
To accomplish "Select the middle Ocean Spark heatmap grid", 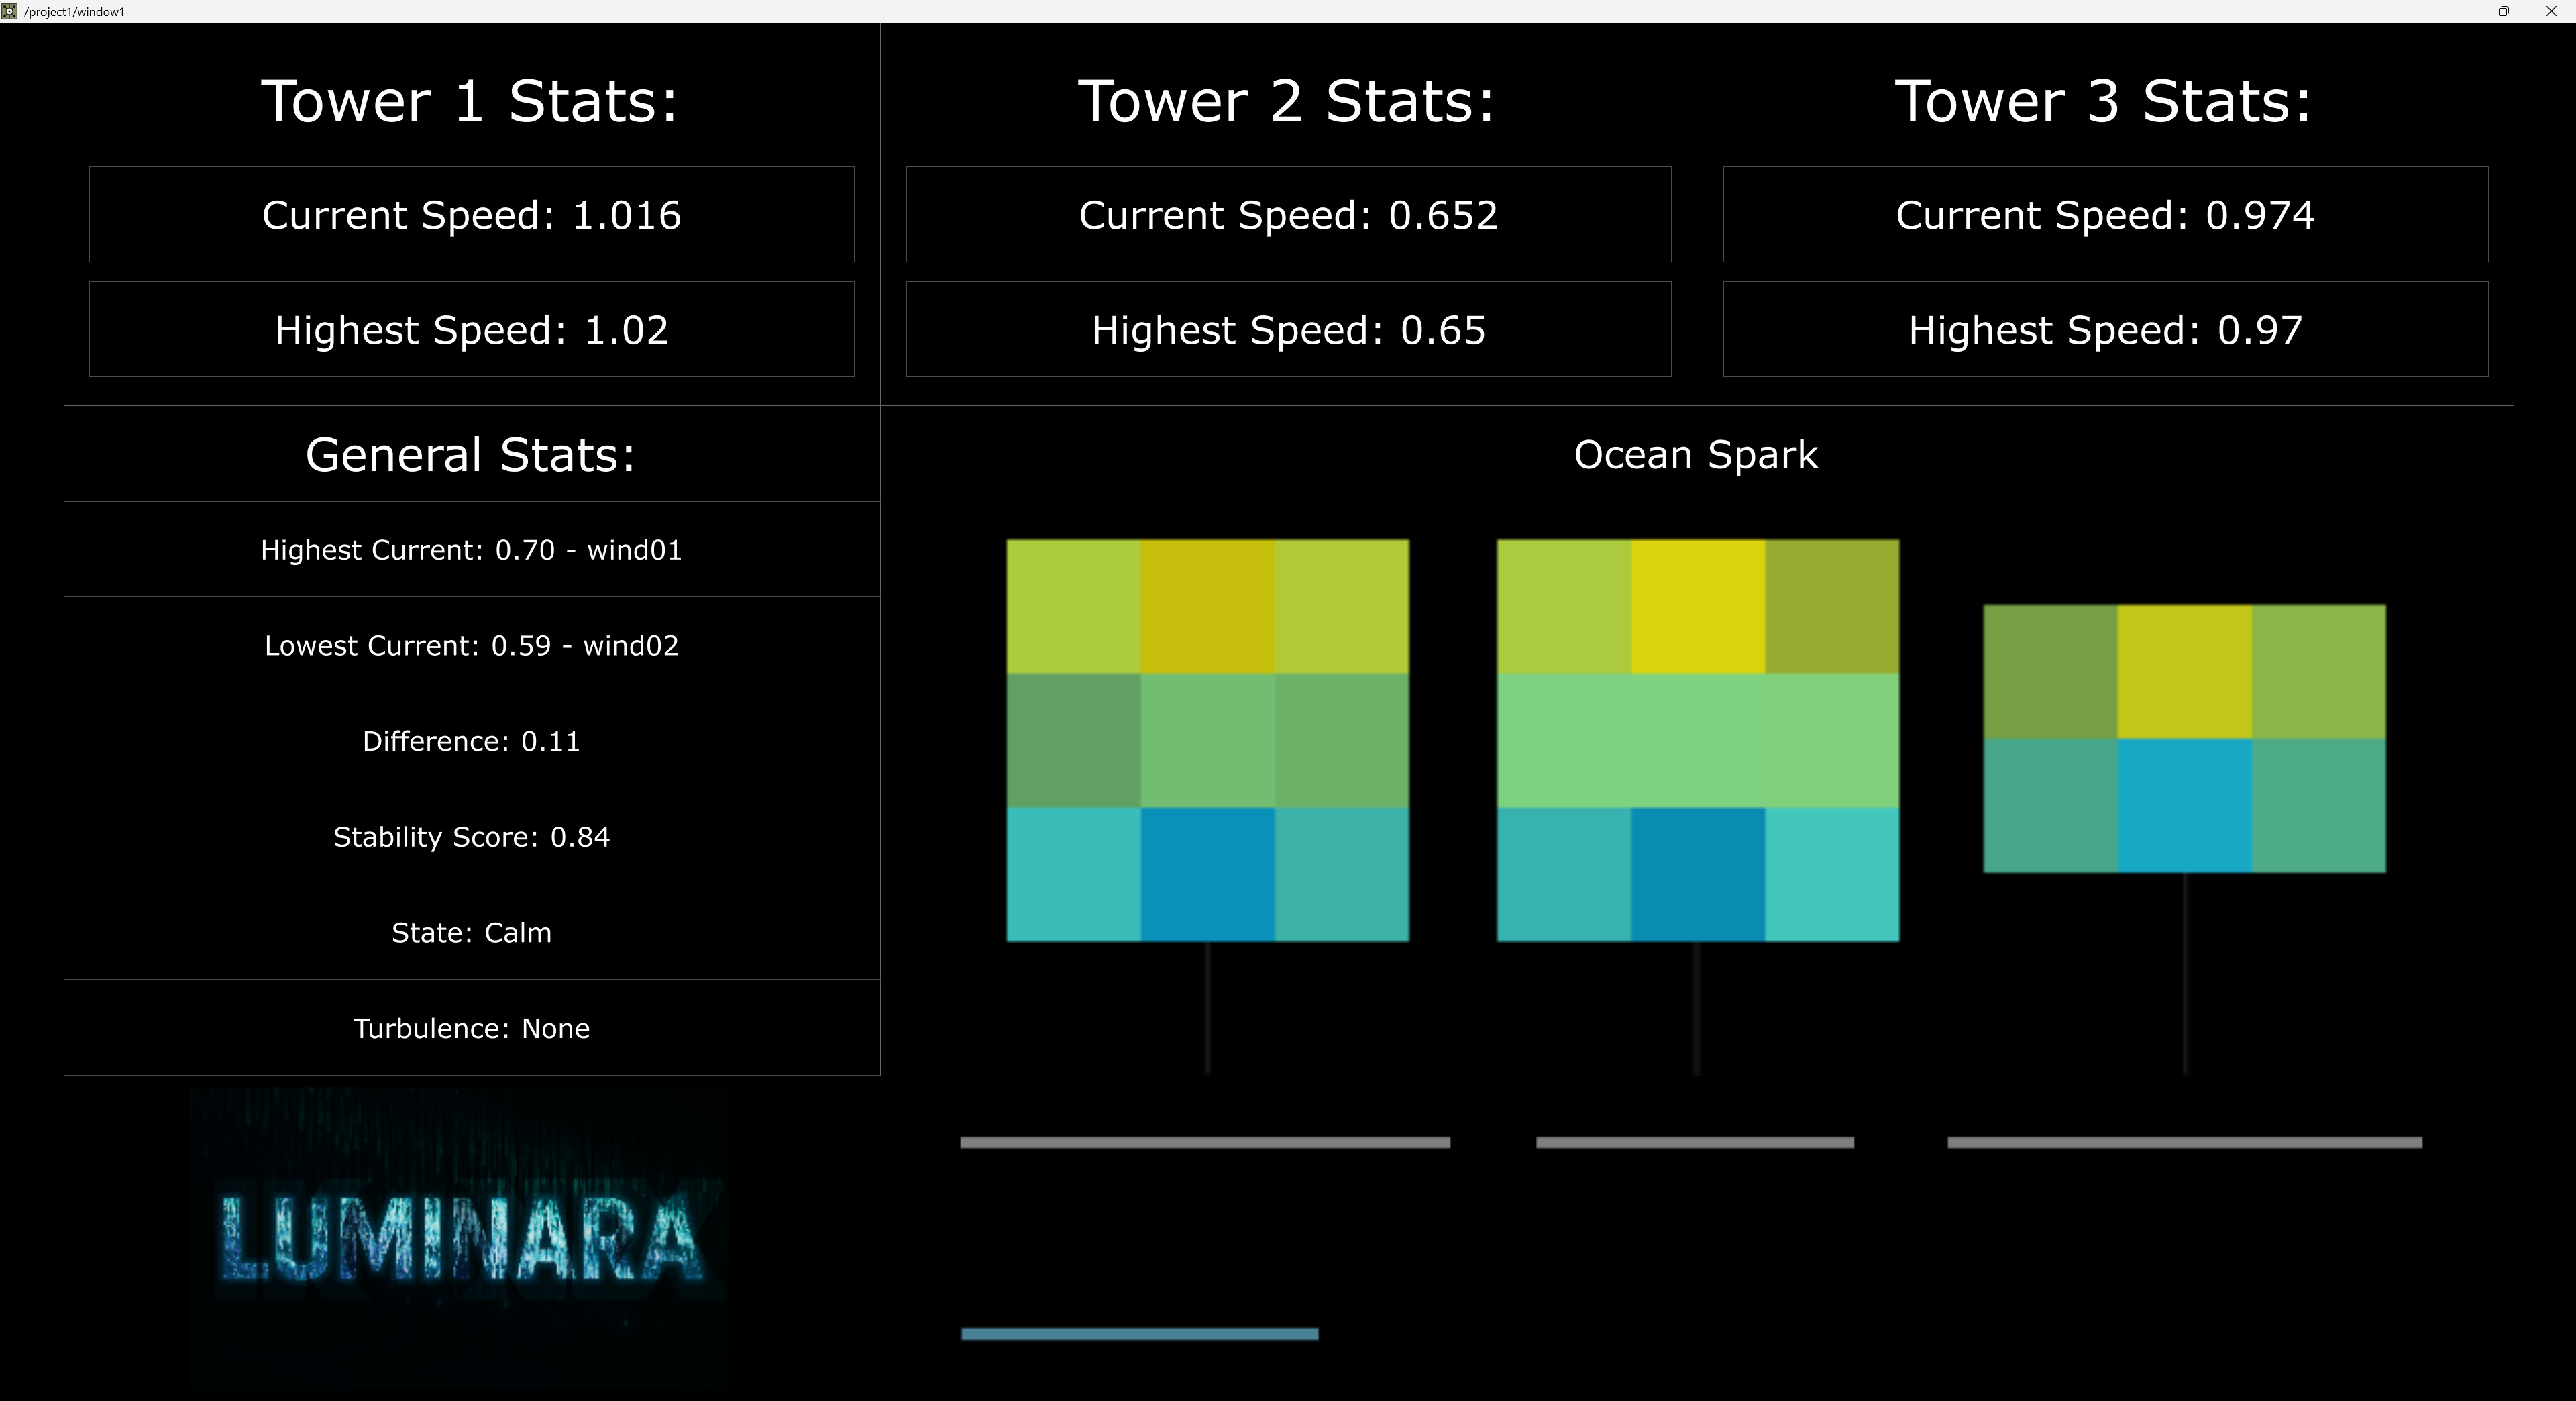I will tap(1697, 740).
